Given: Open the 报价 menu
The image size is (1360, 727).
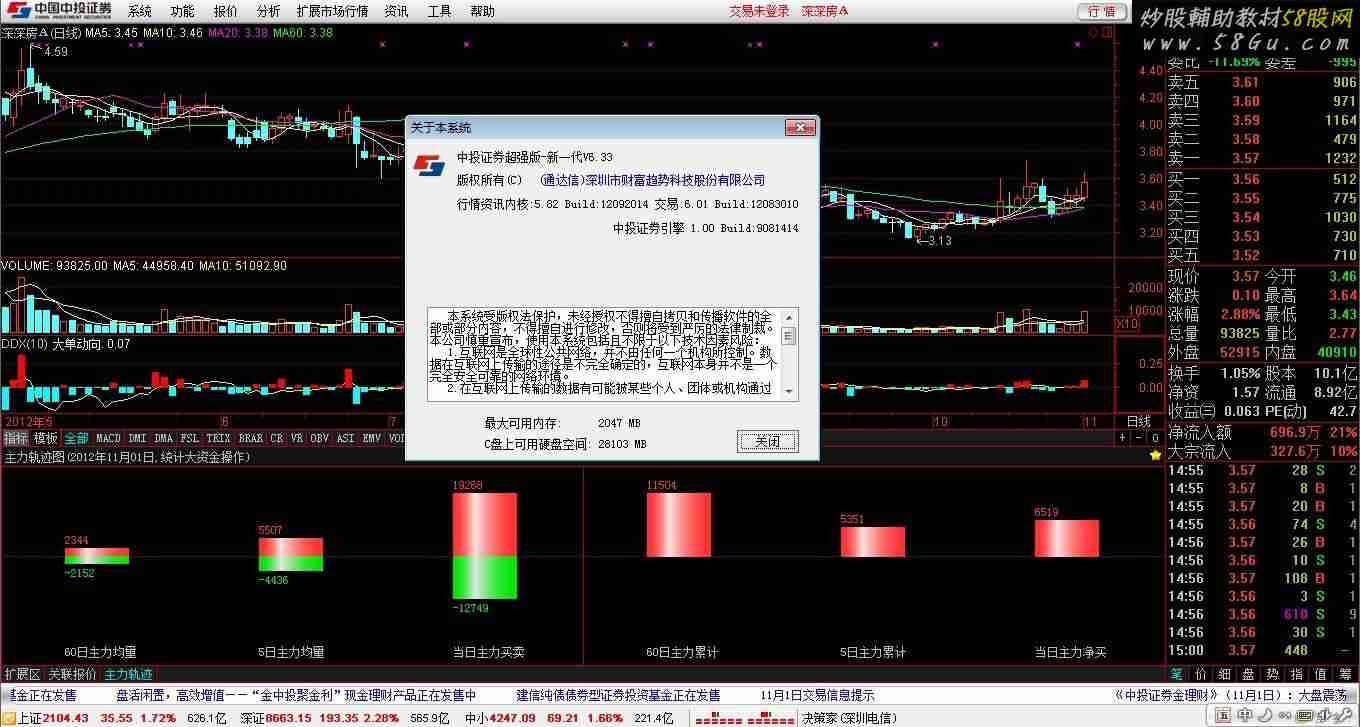Looking at the screenshot, I should click(x=225, y=11).
